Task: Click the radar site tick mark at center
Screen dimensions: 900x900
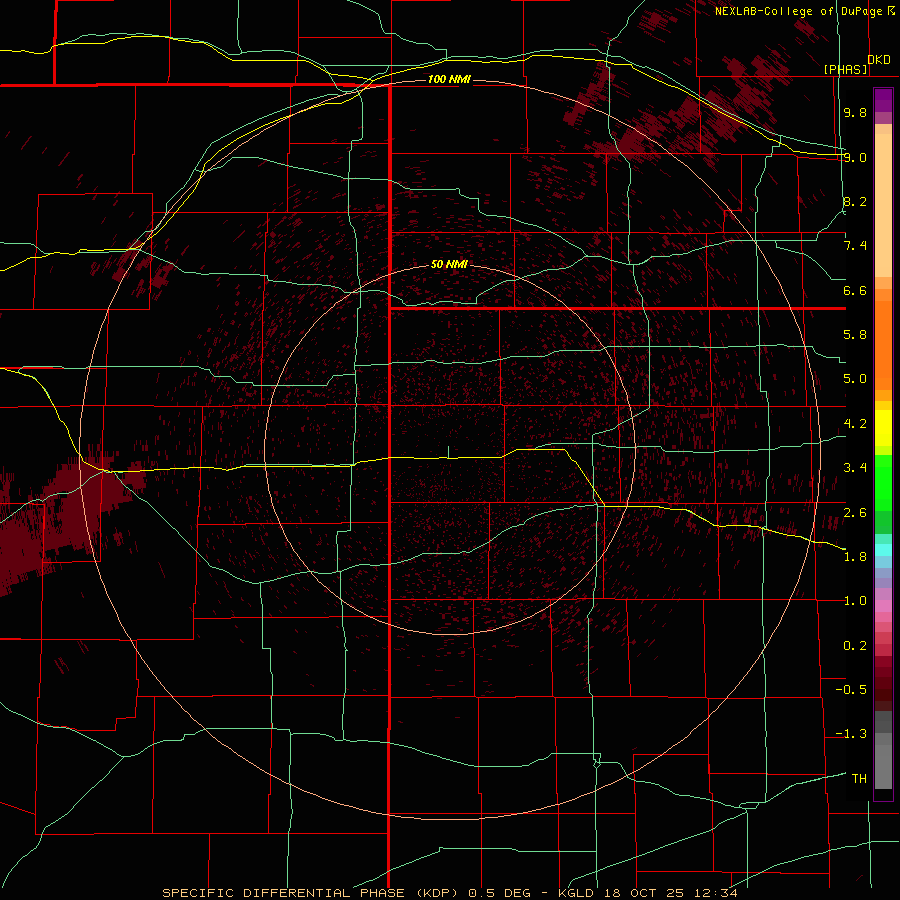Action: 448,452
